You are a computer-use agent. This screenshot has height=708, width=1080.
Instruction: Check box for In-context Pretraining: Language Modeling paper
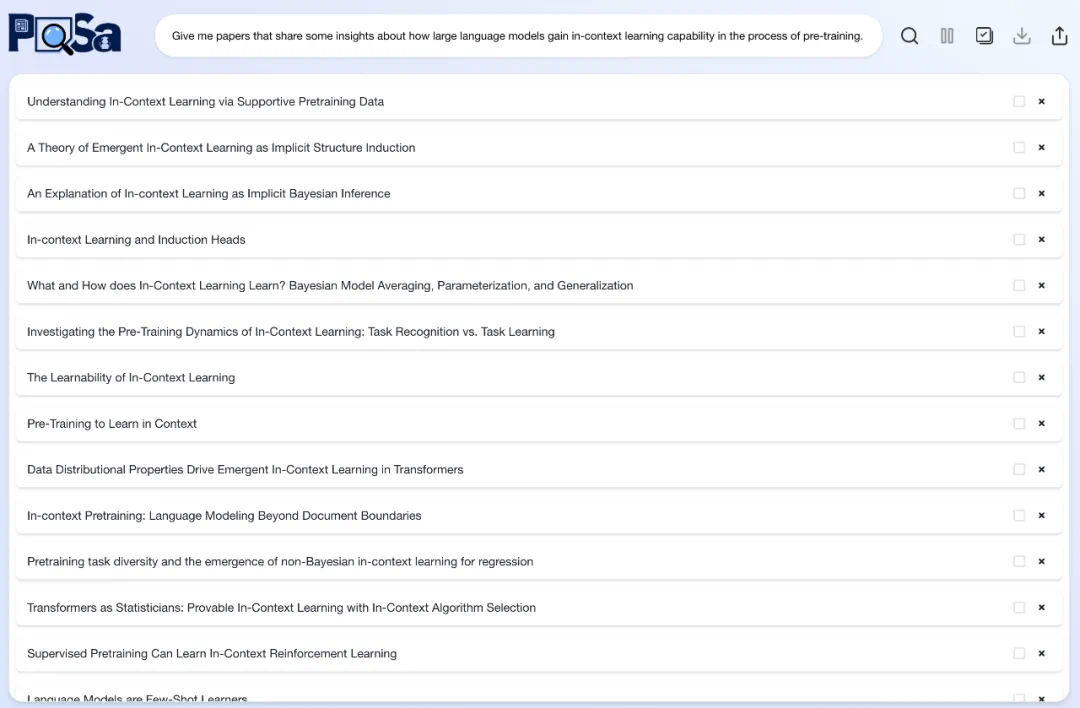[x=1019, y=515]
